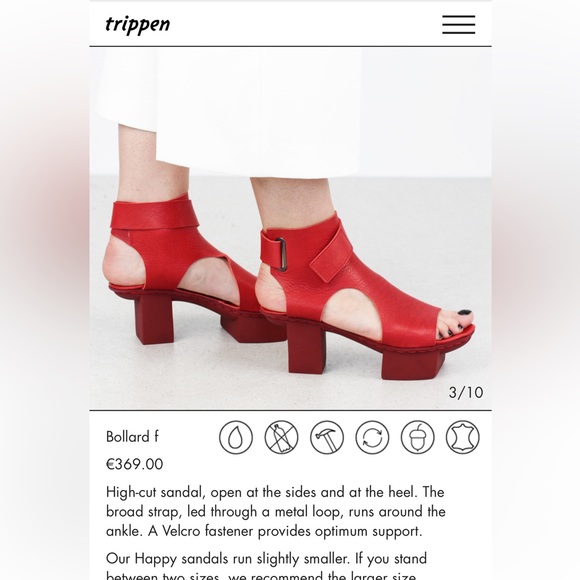The image size is (580, 580).
Task: Open the hamburger navigation menu
Action: [458, 24]
